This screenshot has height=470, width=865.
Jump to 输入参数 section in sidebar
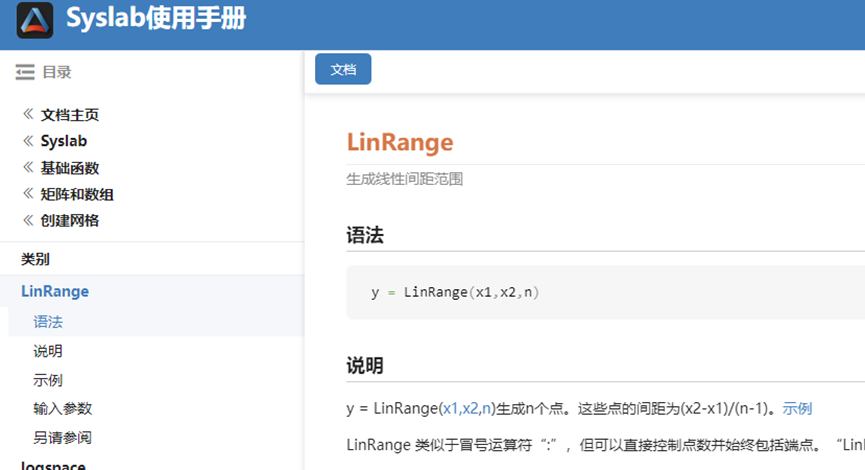tap(62, 409)
